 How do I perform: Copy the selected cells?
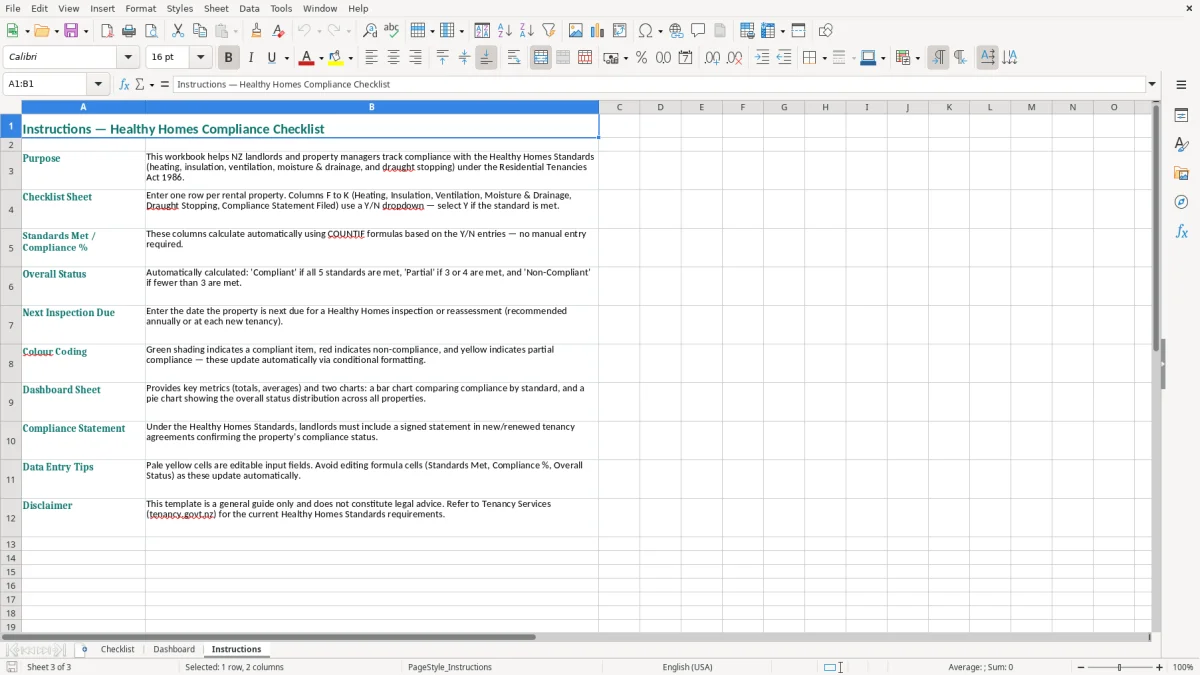(x=200, y=31)
